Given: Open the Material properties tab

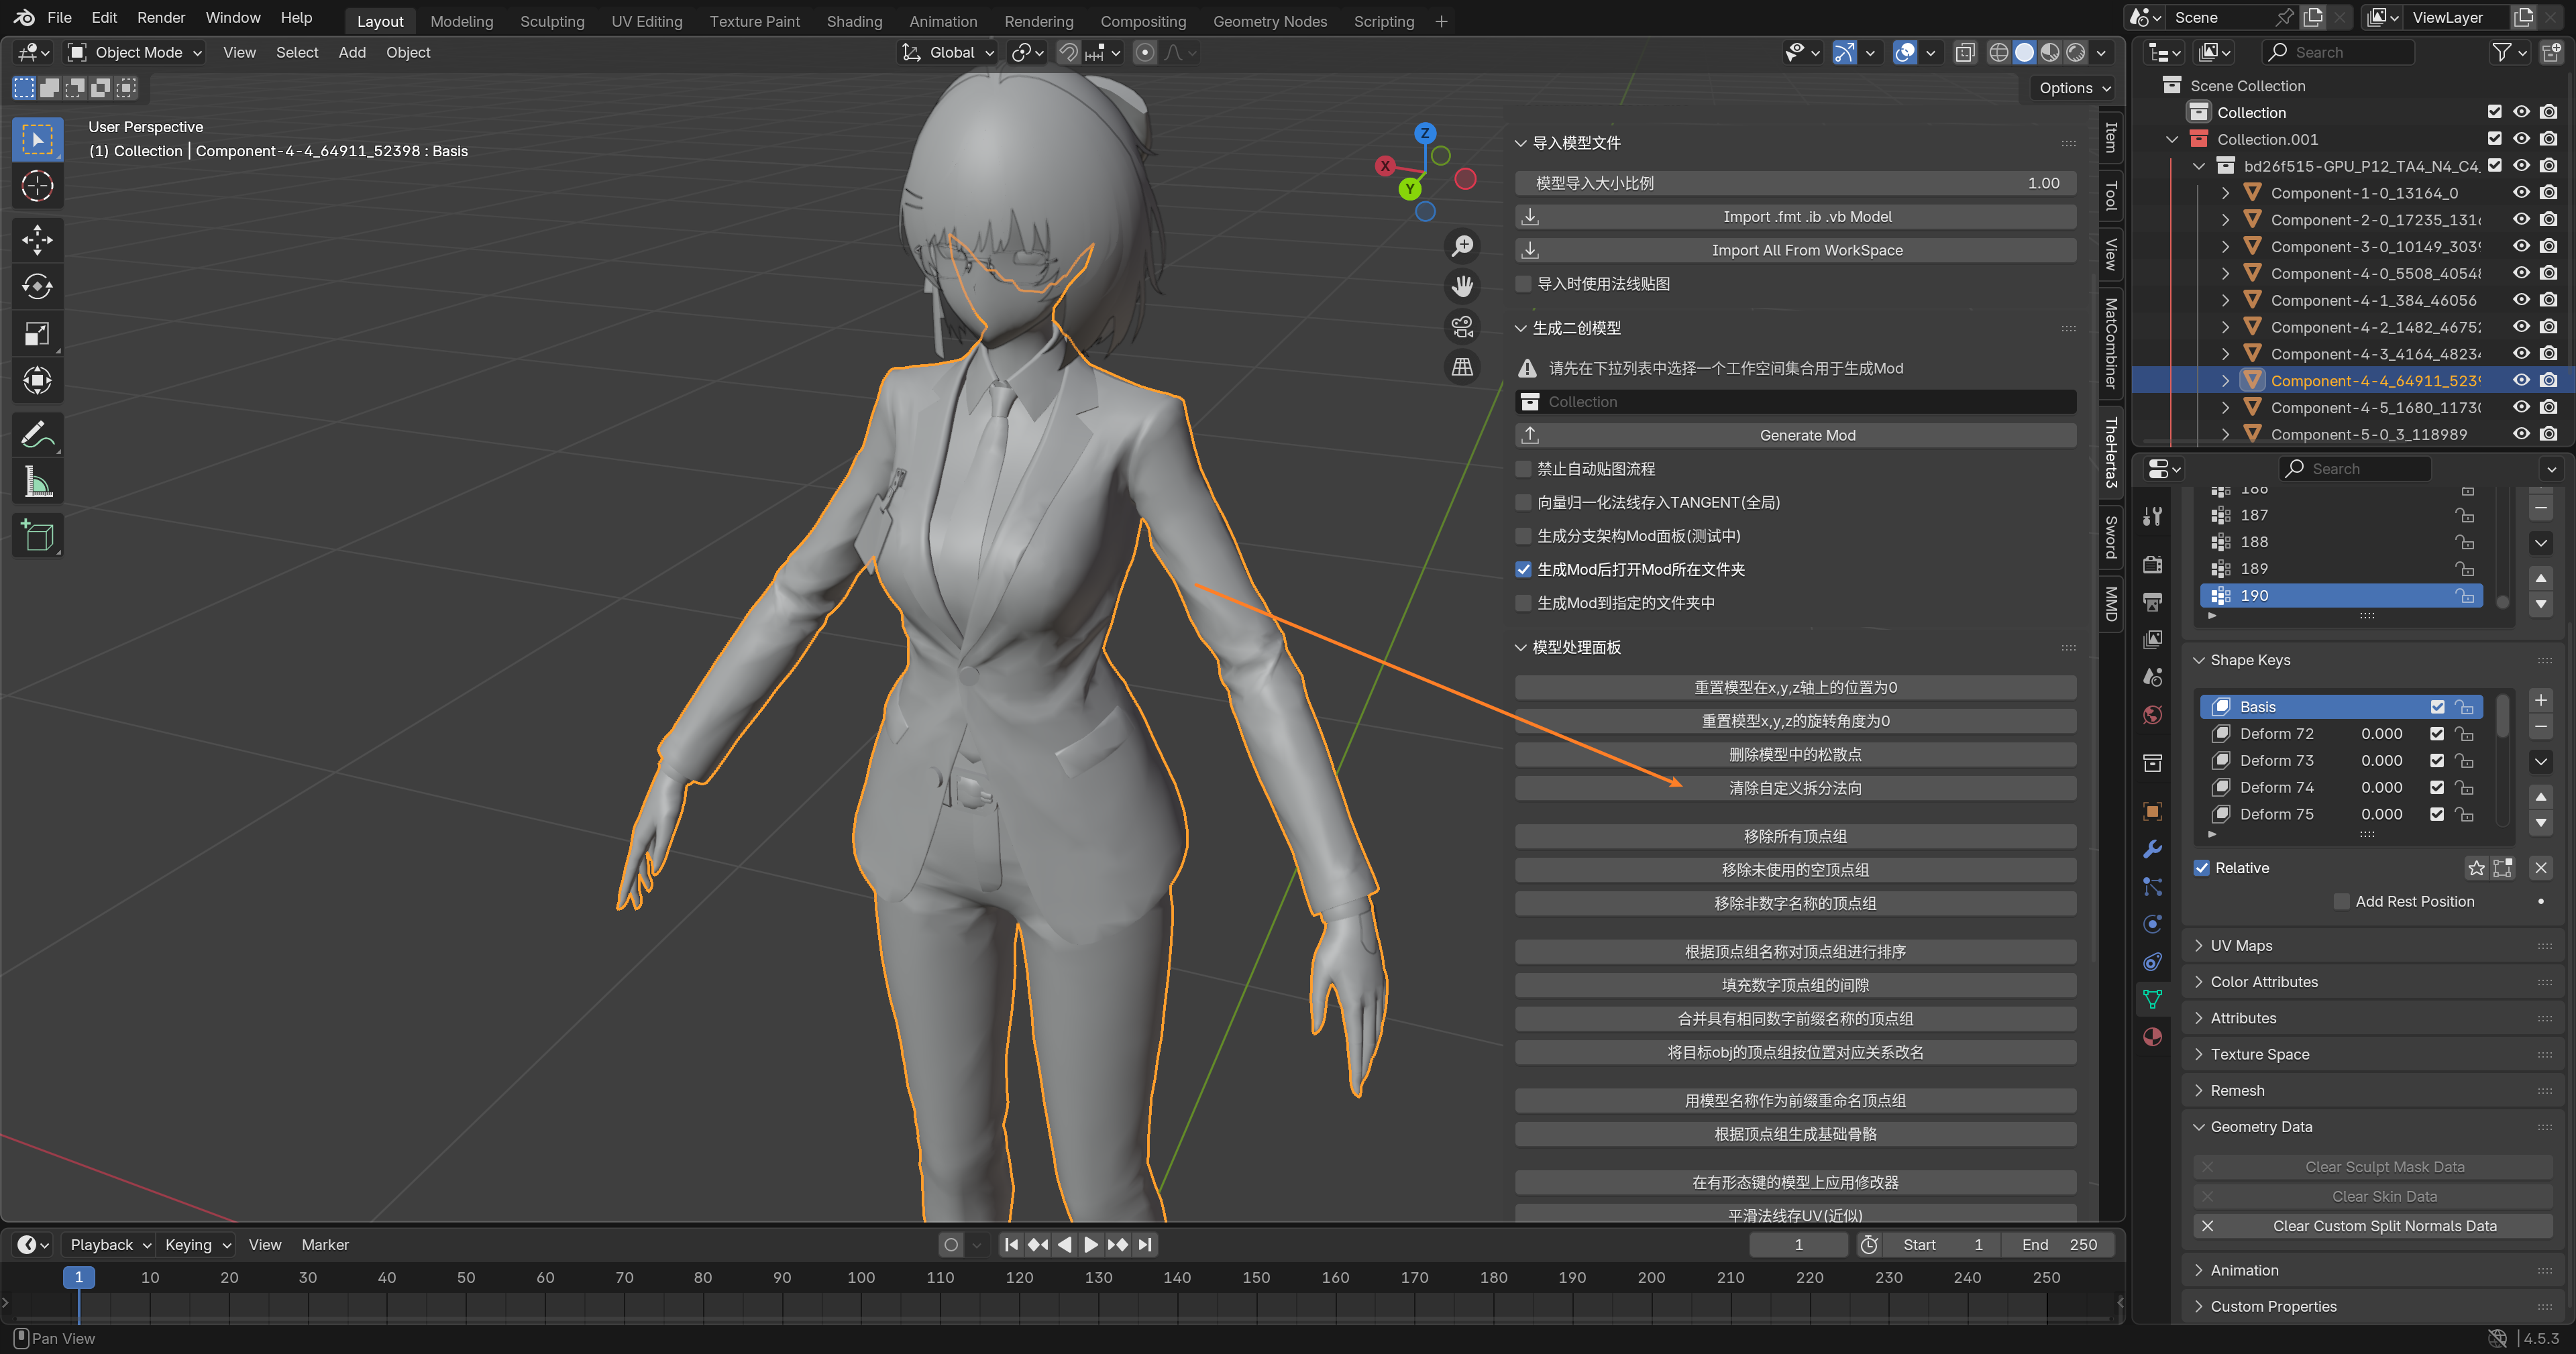Looking at the screenshot, I should point(2153,1037).
